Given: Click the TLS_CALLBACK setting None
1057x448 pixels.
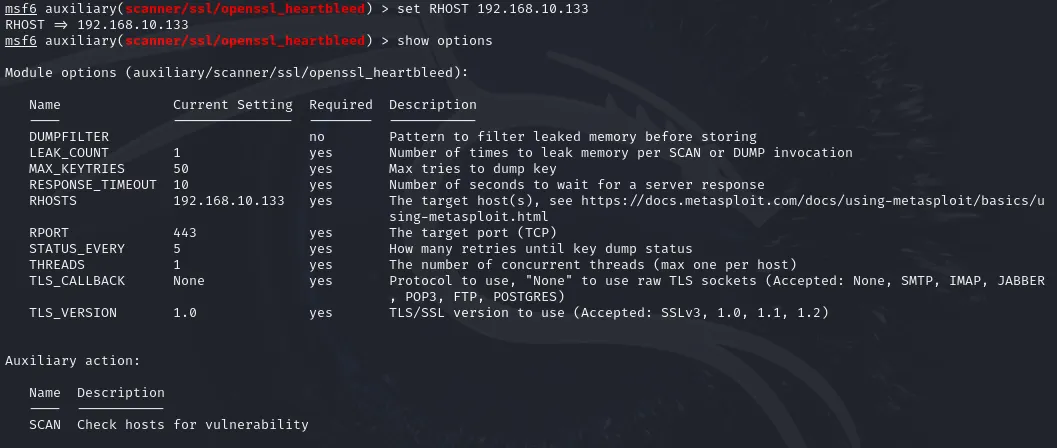Looking at the screenshot, I should [x=189, y=280].
